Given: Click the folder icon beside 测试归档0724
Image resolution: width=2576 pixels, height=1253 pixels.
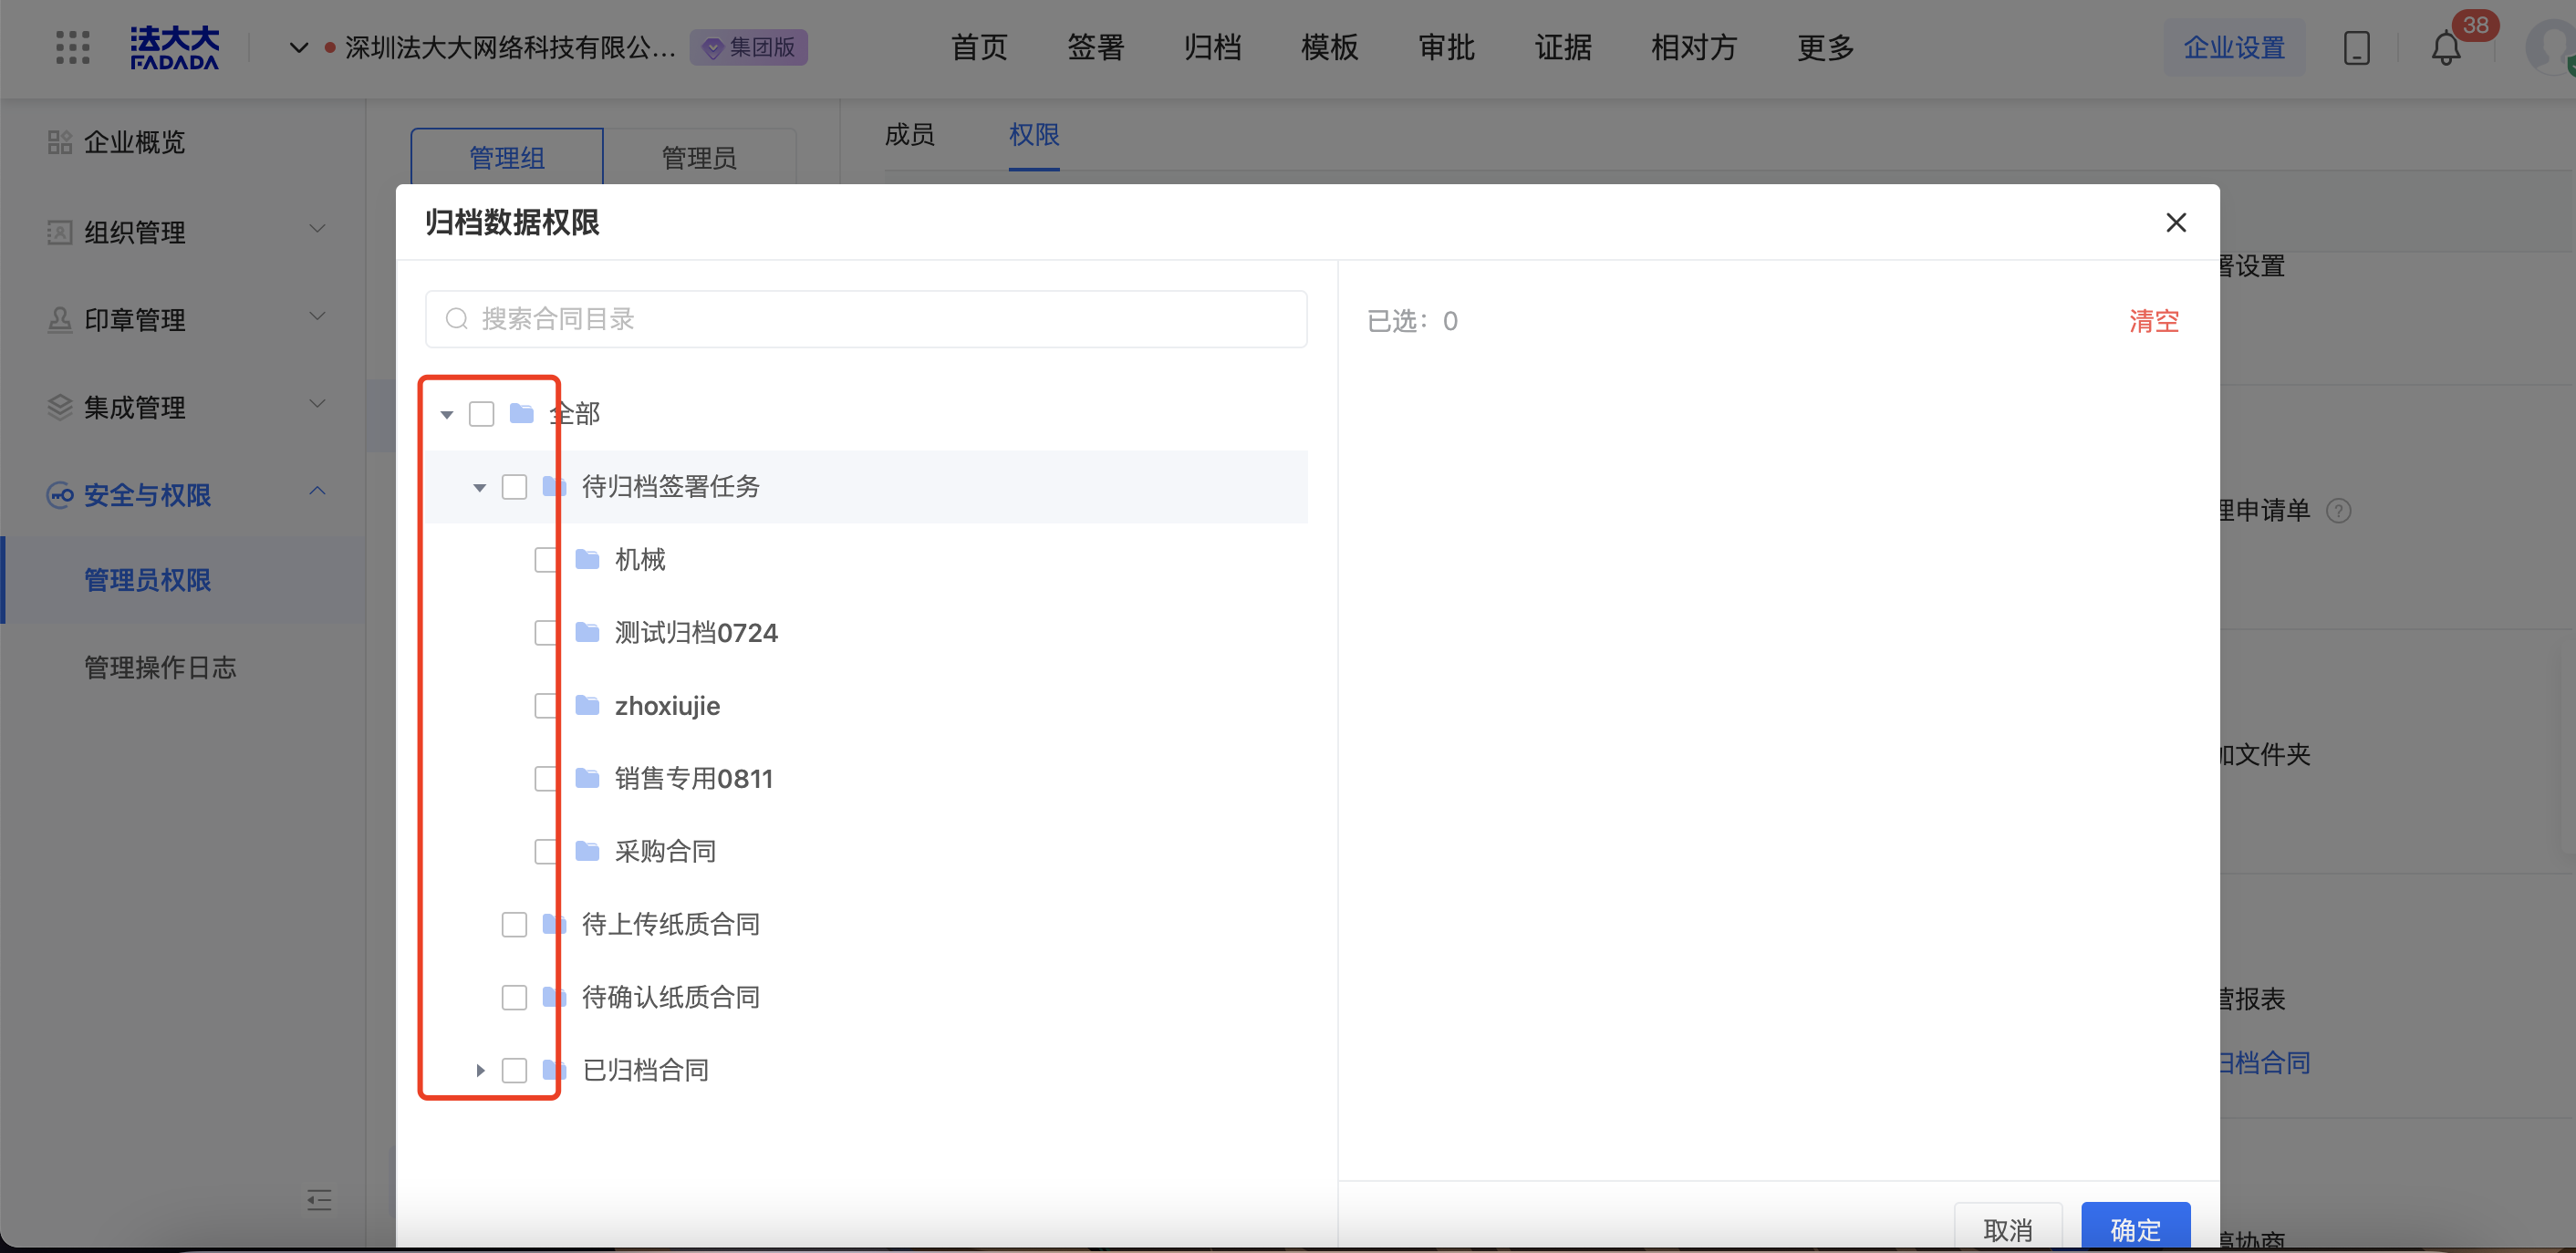Looking at the screenshot, I should [588, 632].
